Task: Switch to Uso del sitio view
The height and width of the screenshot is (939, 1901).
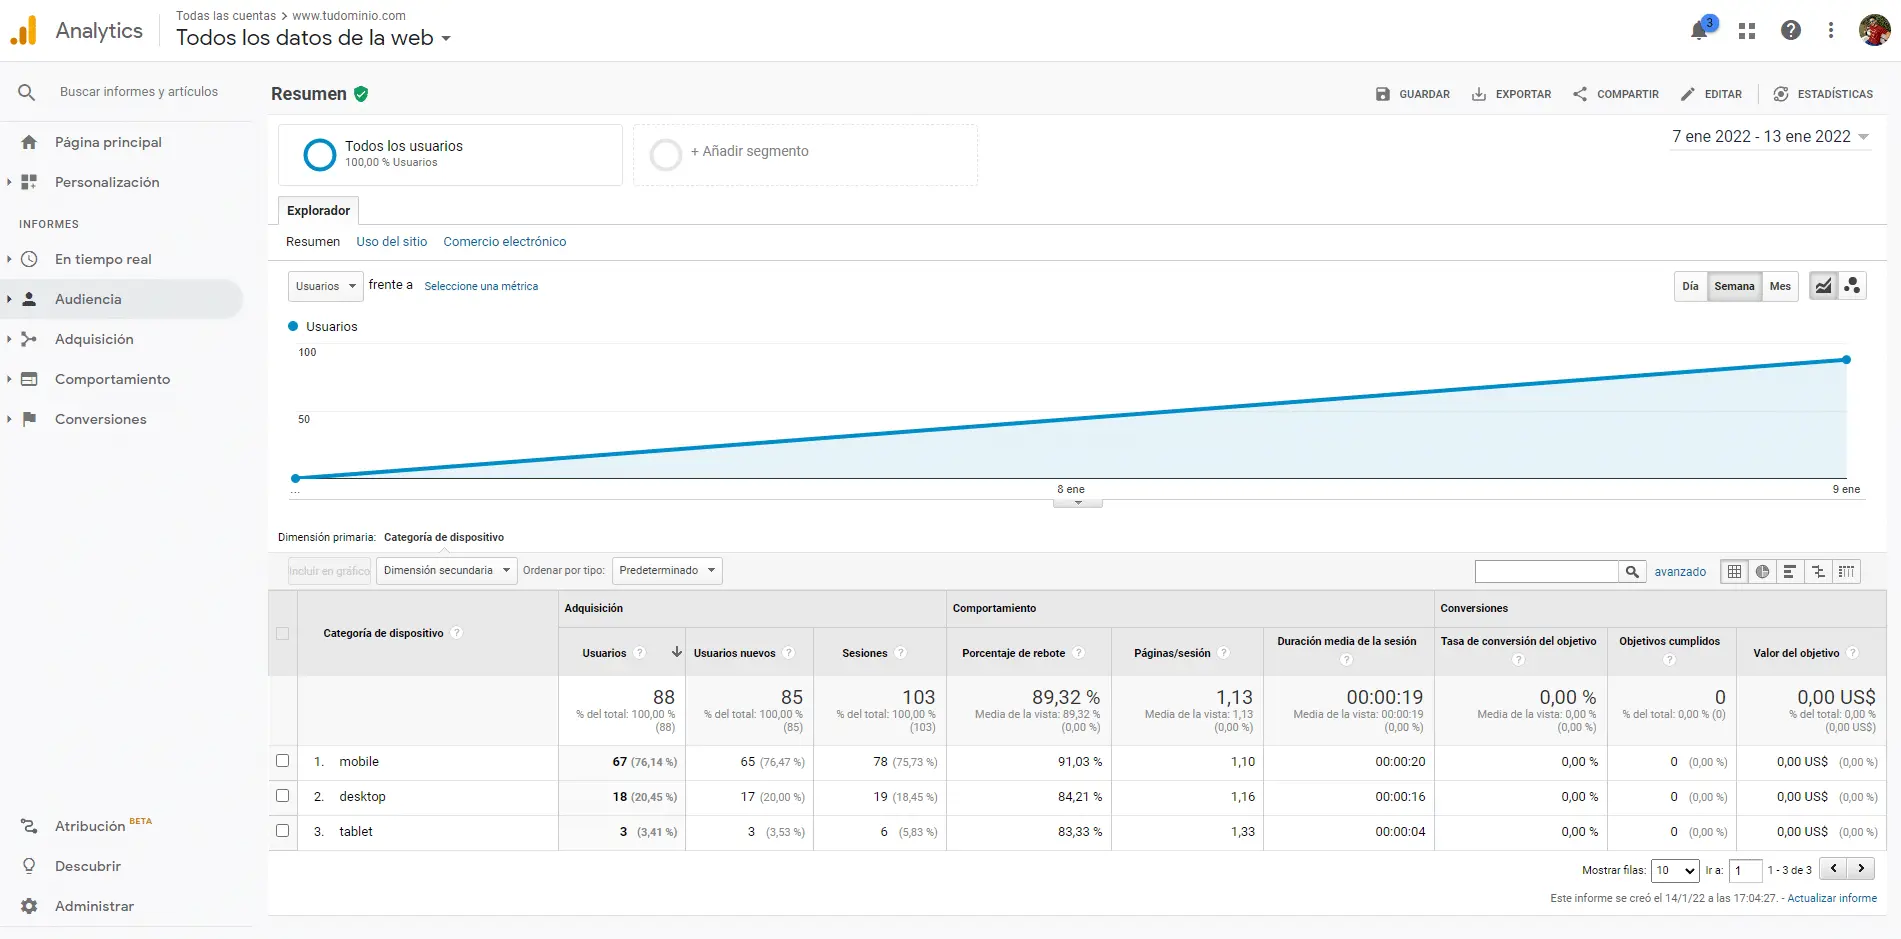Action: click(x=392, y=242)
